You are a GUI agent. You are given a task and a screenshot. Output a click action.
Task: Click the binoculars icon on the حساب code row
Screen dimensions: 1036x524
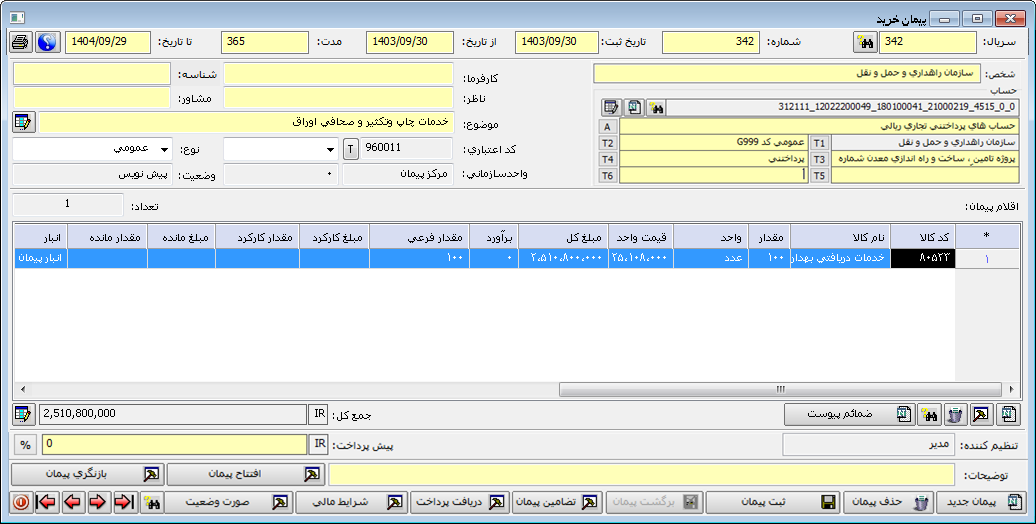[657, 107]
